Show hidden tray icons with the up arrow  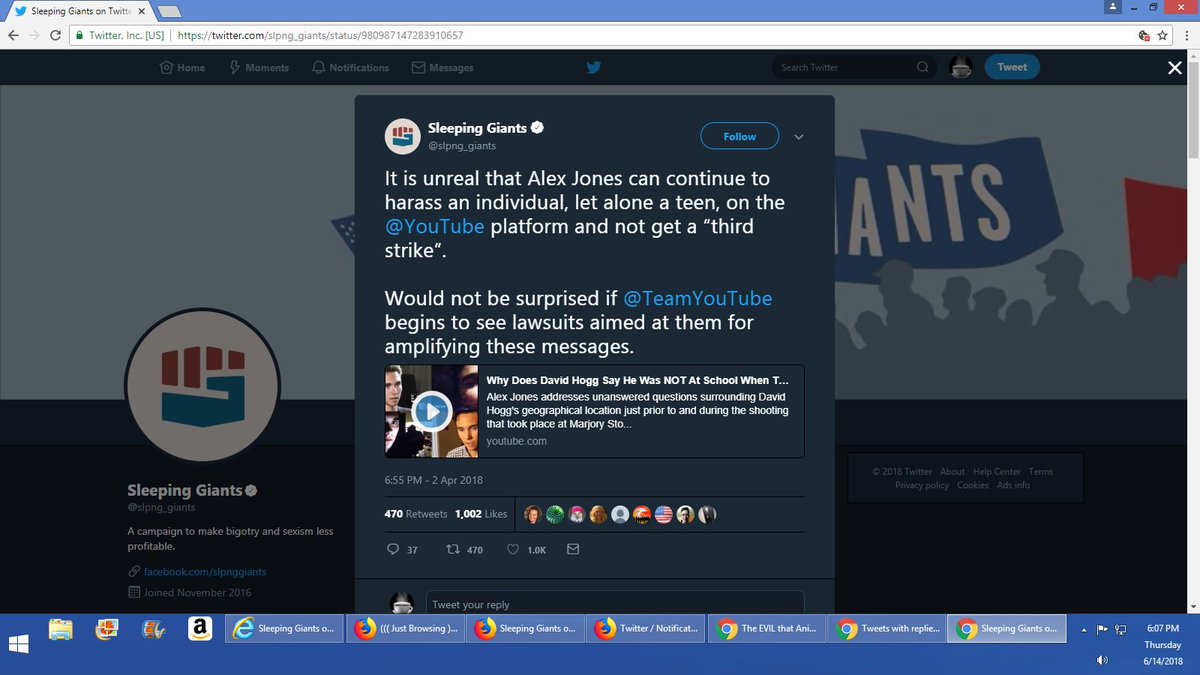click(x=1082, y=629)
